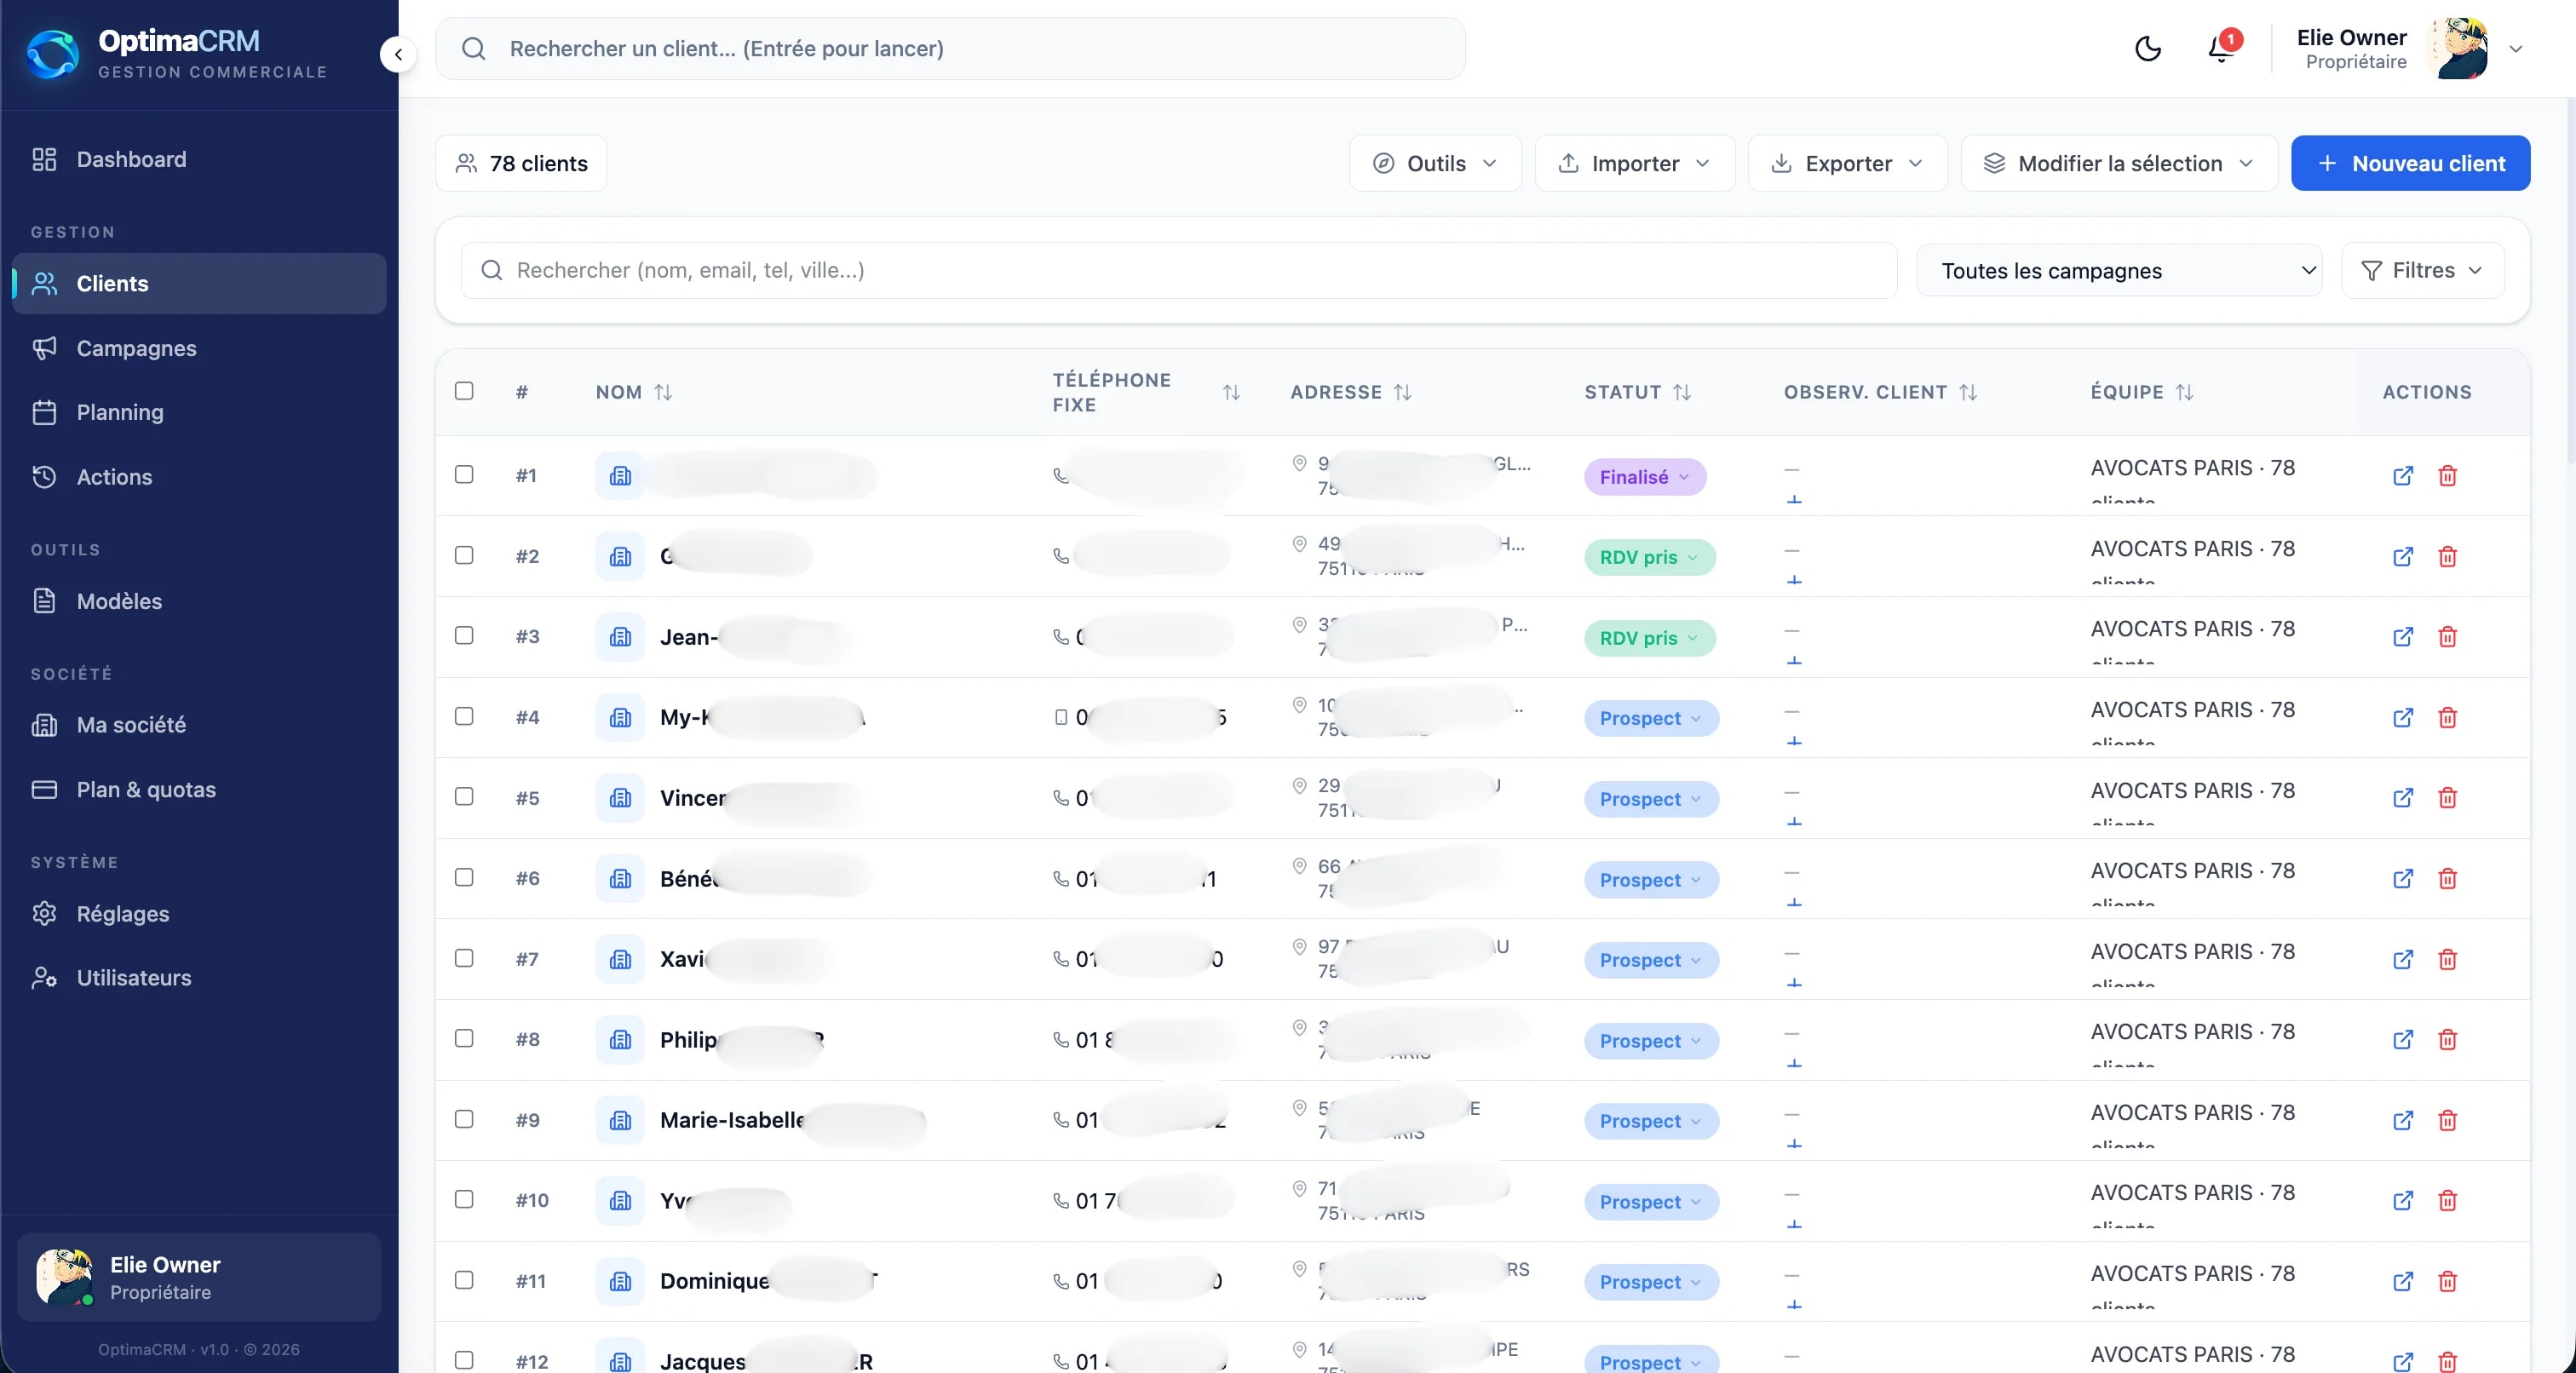Open Planning in sidebar
This screenshot has height=1373, width=2576.
coord(199,412)
